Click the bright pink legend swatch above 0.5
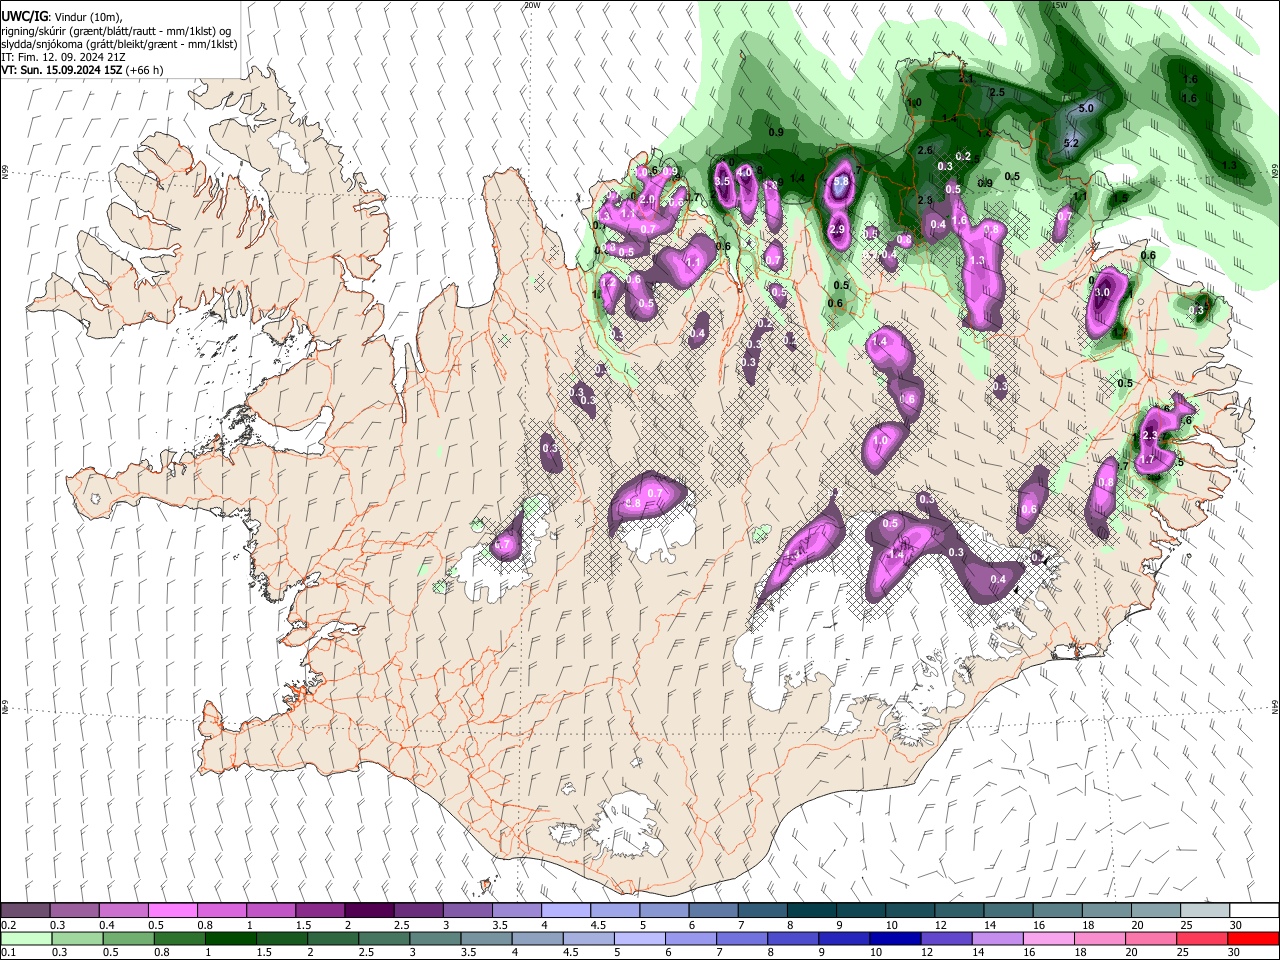 click(172, 911)
